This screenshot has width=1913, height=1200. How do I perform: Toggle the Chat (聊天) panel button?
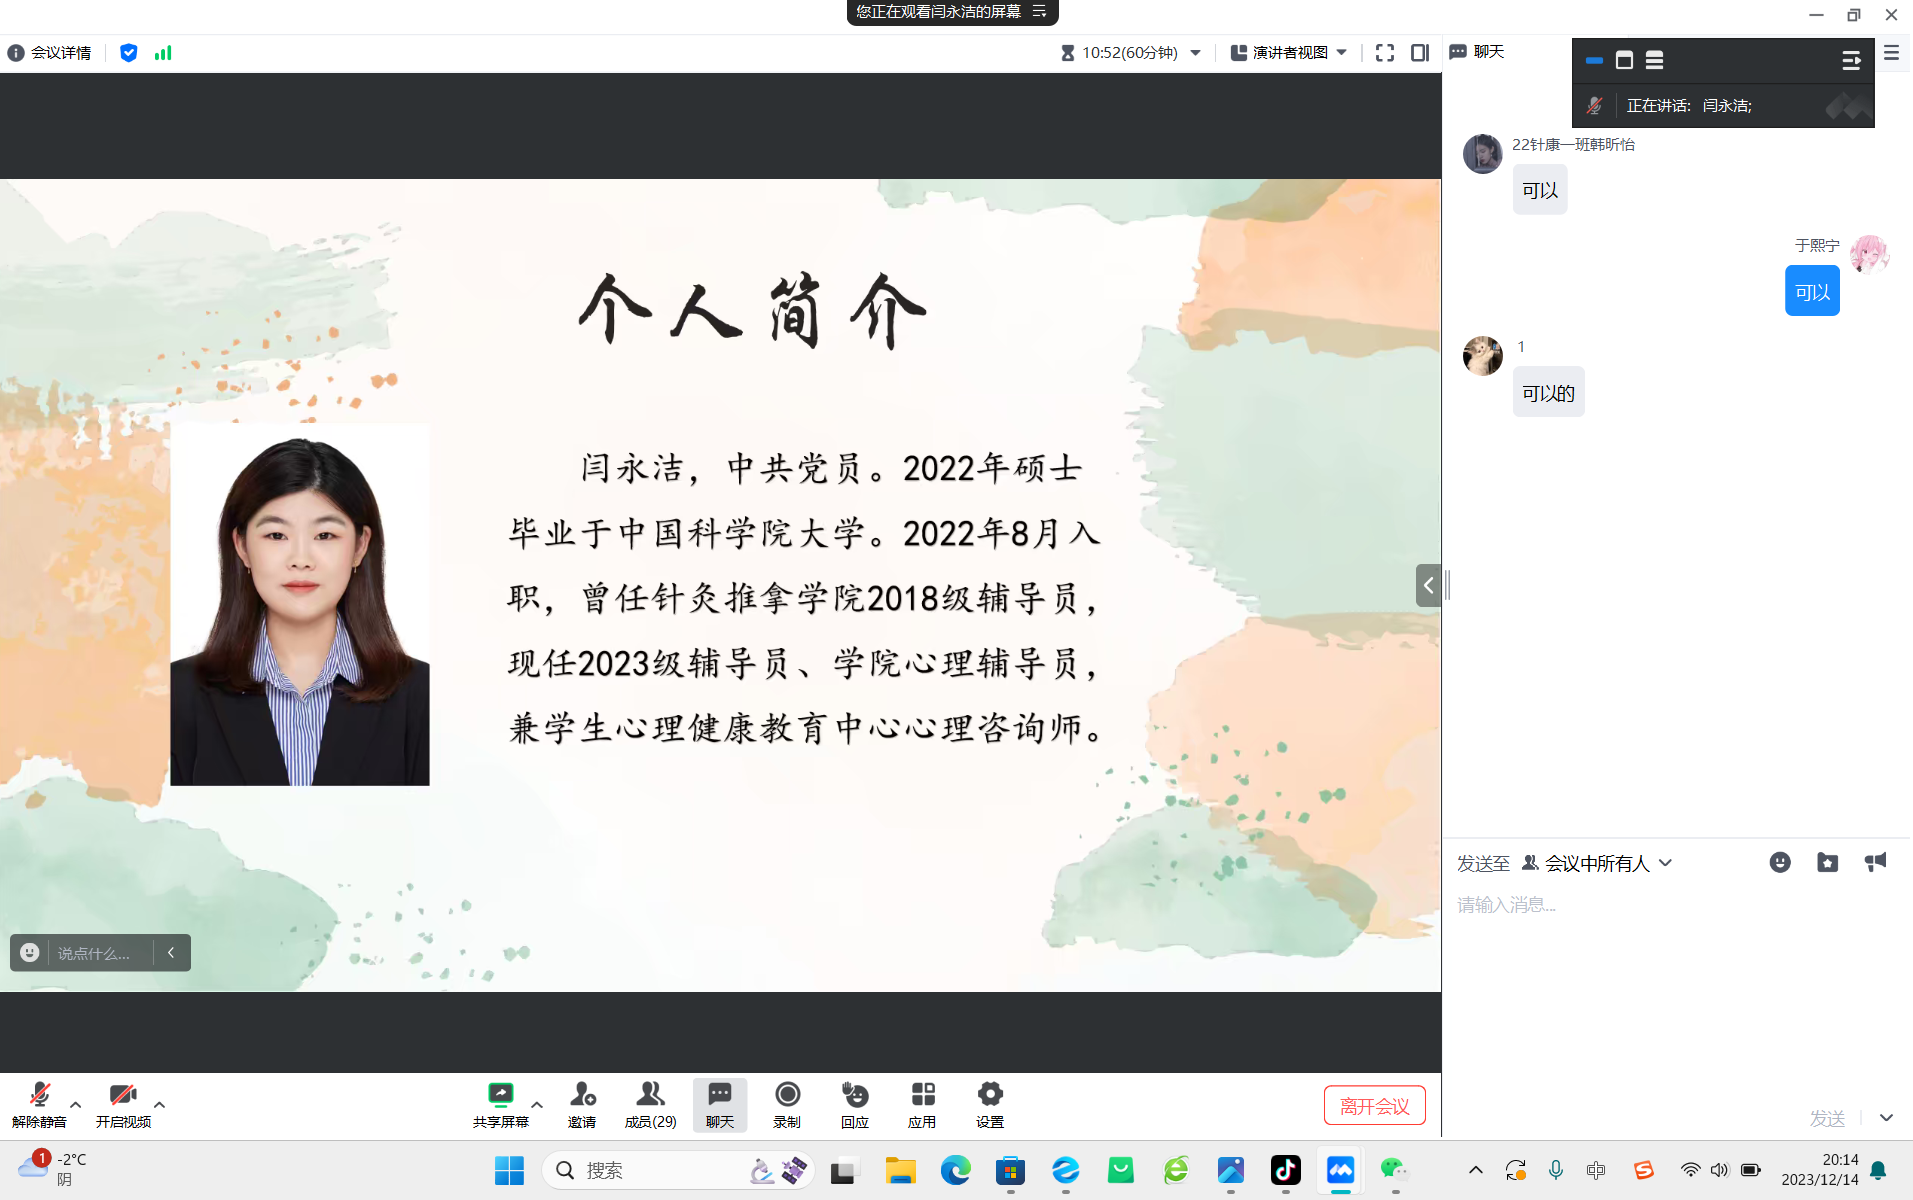719,1095
